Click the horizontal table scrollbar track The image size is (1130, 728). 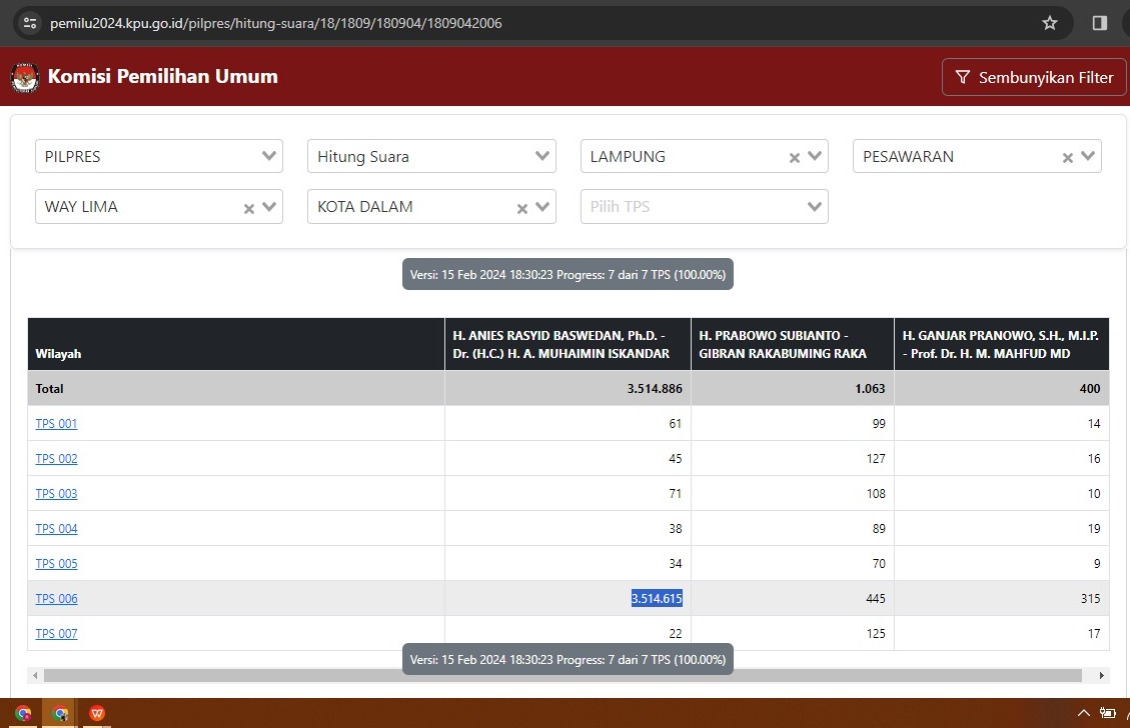(x=563, y=675)
